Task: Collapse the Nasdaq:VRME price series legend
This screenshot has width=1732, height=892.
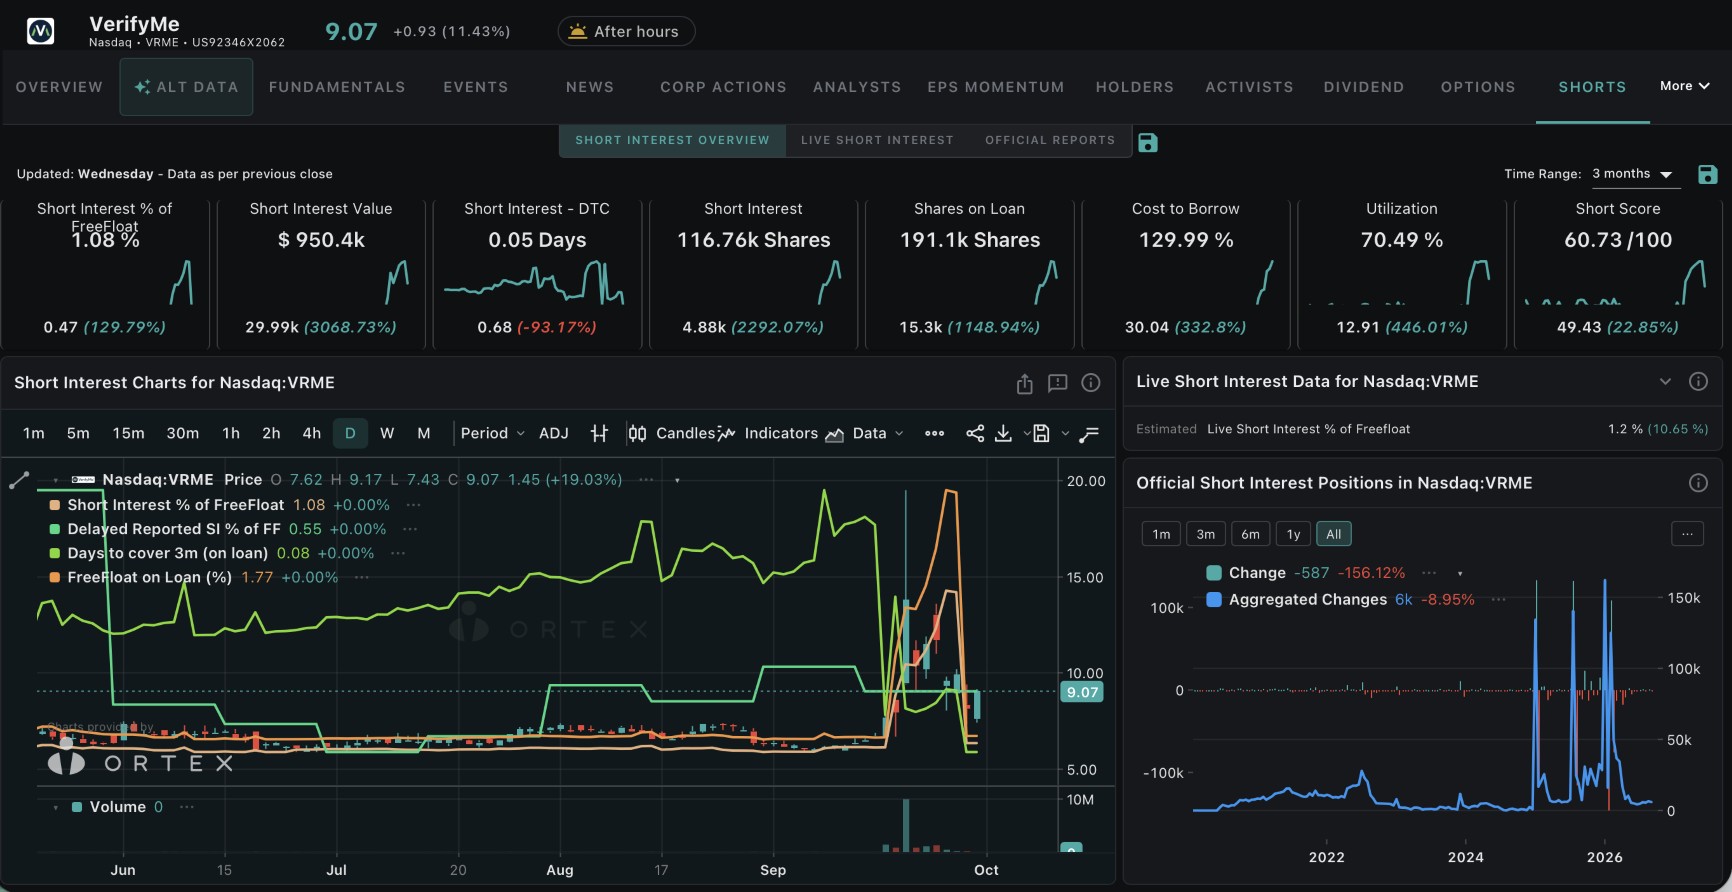Action: click(56, 480)
